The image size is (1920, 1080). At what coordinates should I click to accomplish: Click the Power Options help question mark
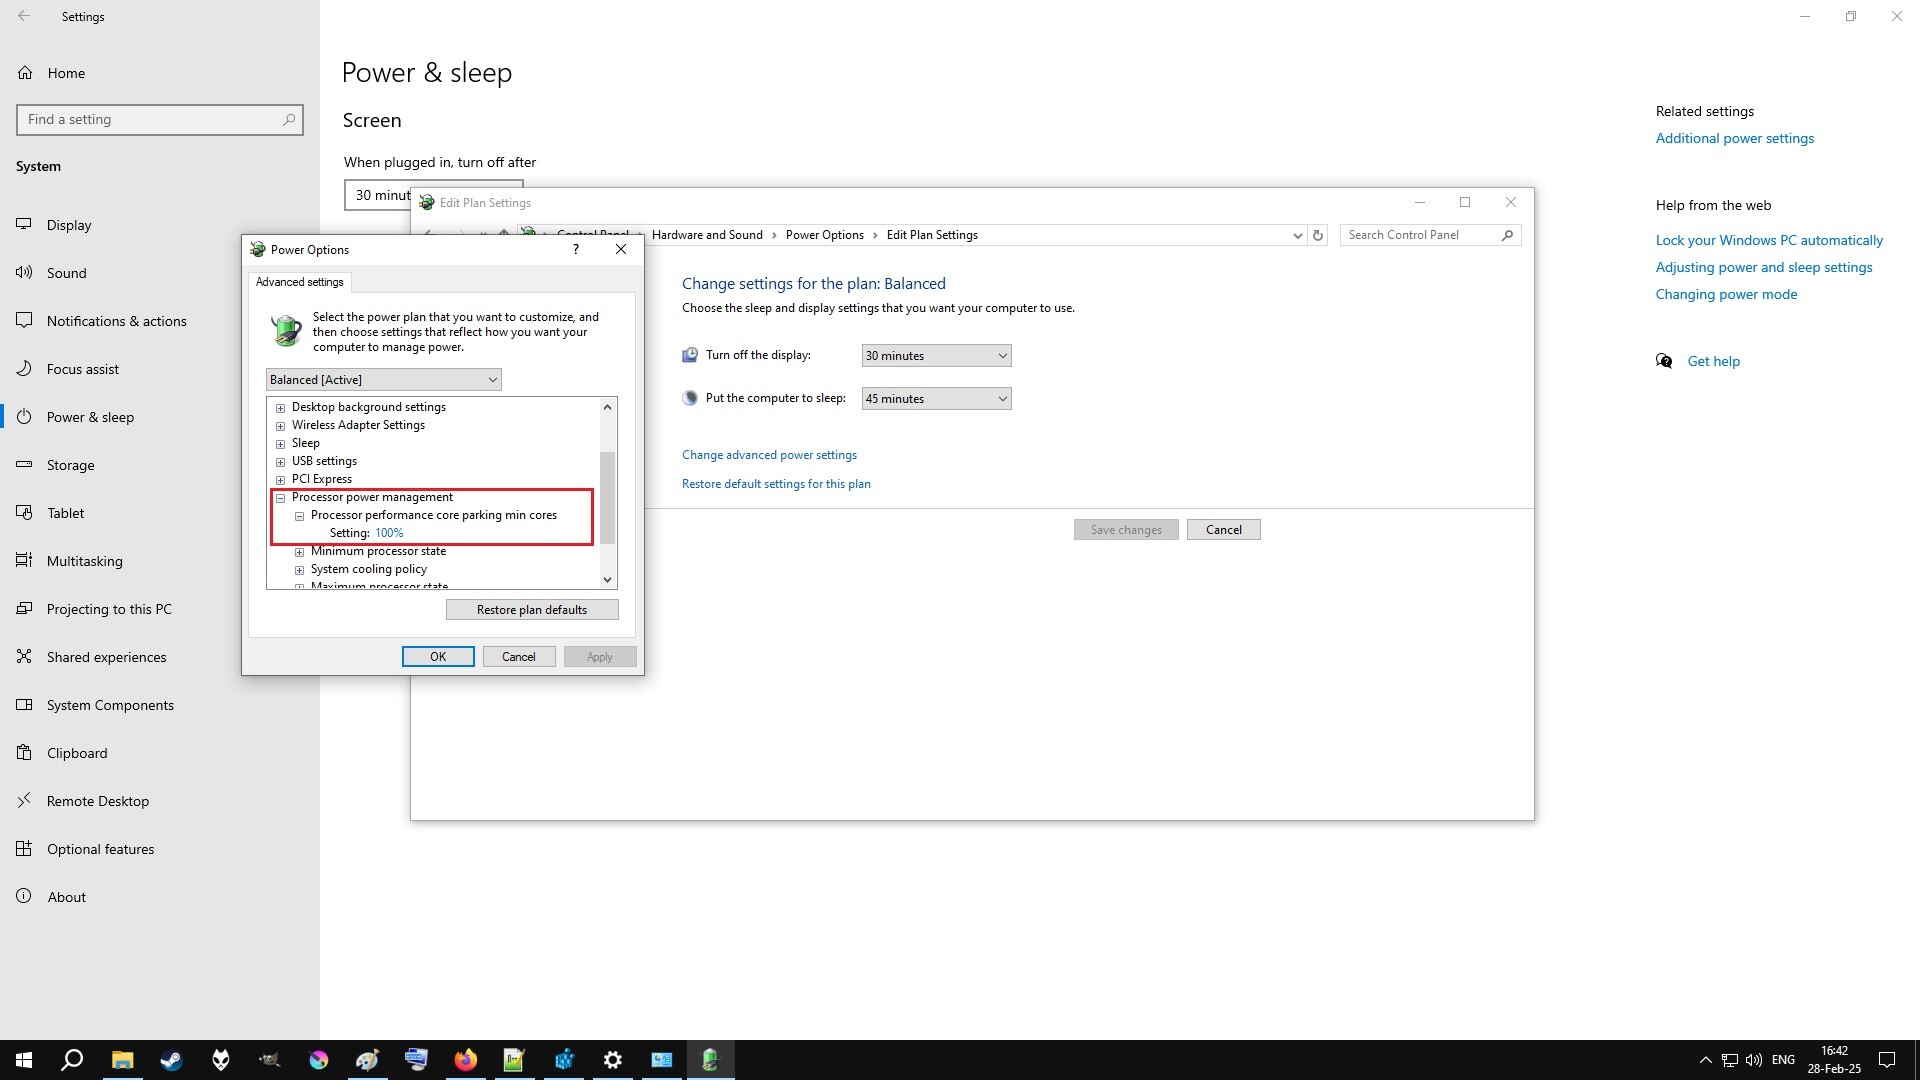coord(576,250)
